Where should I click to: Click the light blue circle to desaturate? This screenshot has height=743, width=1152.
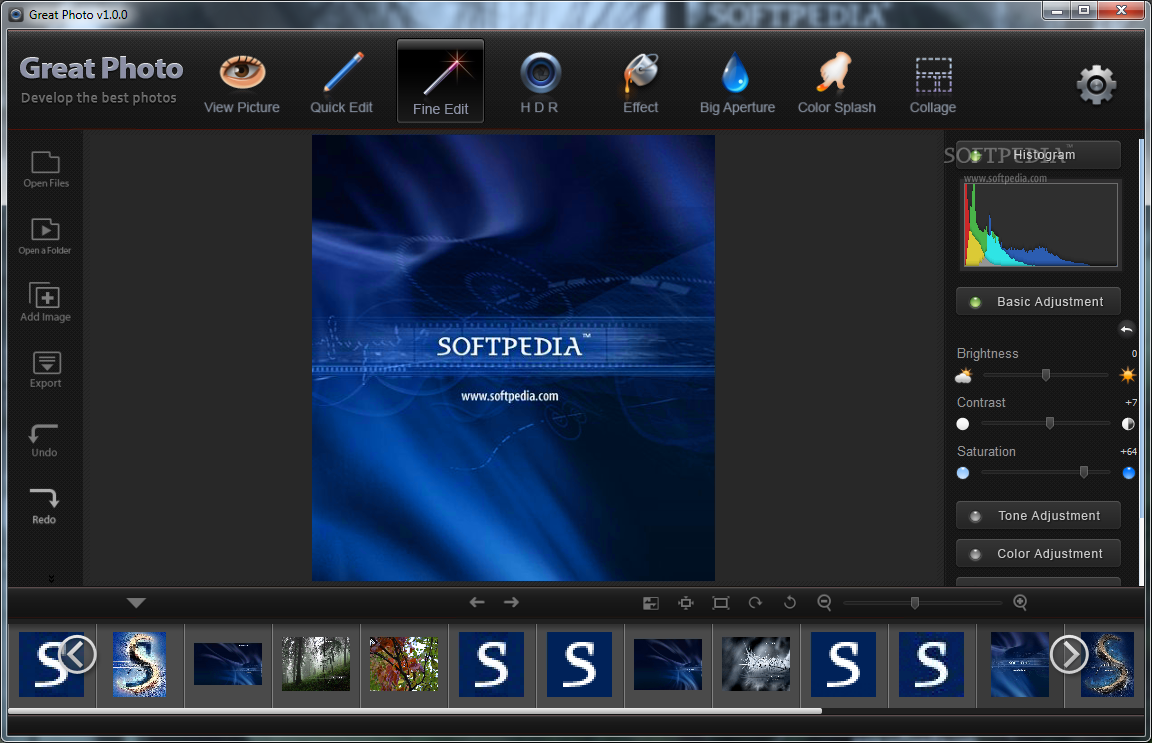click(962, 473)
